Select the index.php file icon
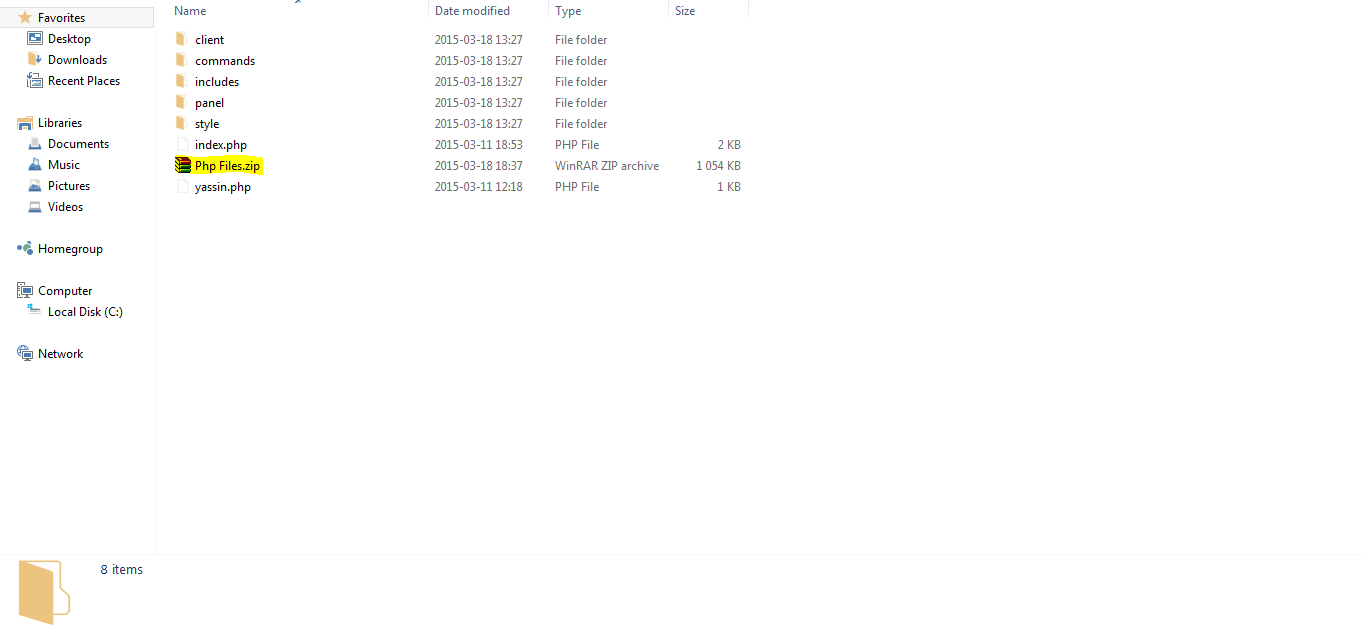This screenshot has width=1362, height=629. (182, 144)
